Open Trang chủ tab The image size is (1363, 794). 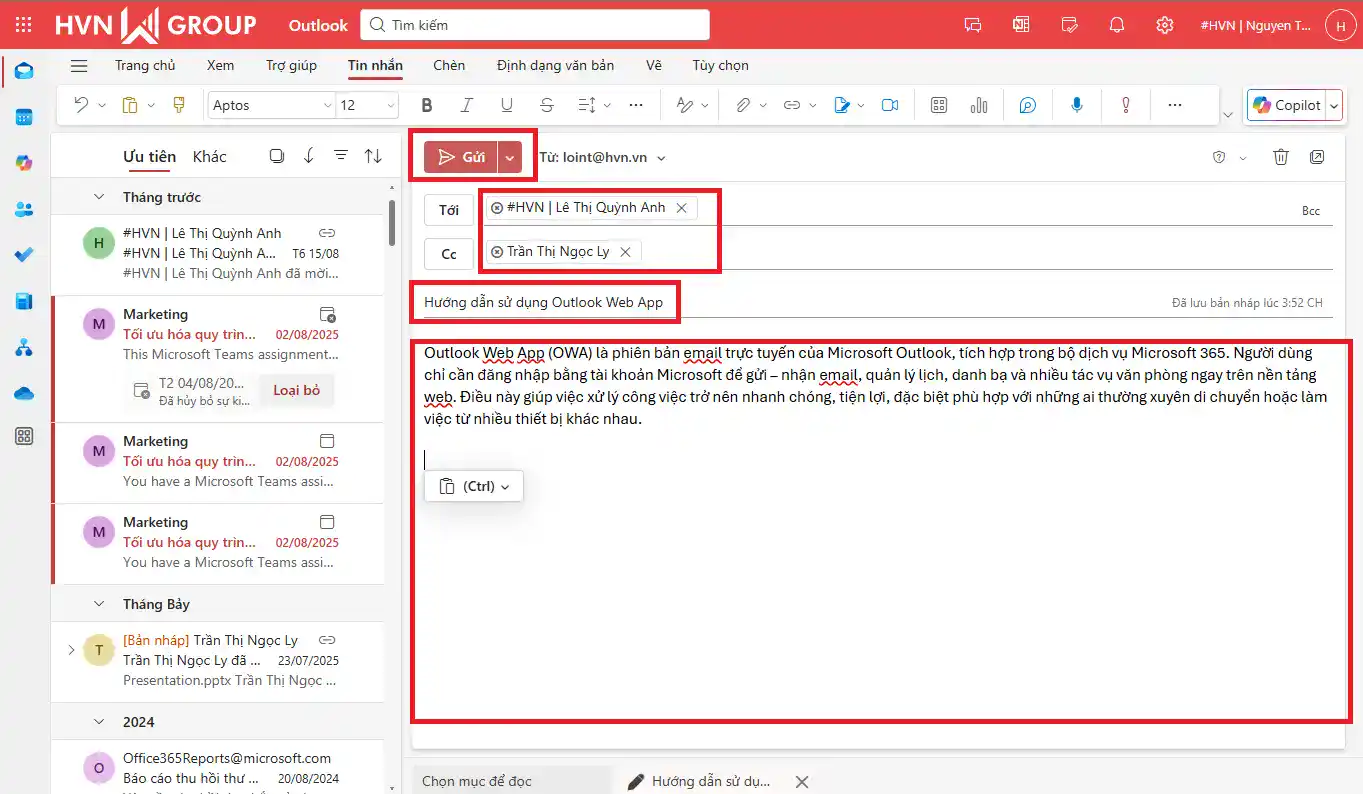point(145,65)
